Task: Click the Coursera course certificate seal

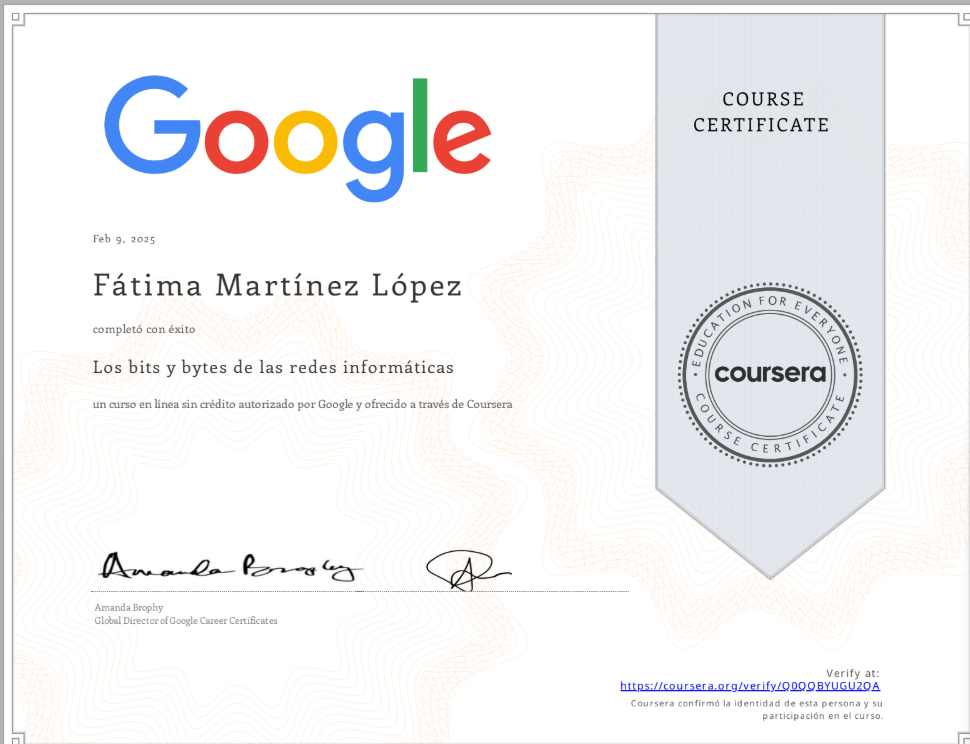Action: click(770, 375)
